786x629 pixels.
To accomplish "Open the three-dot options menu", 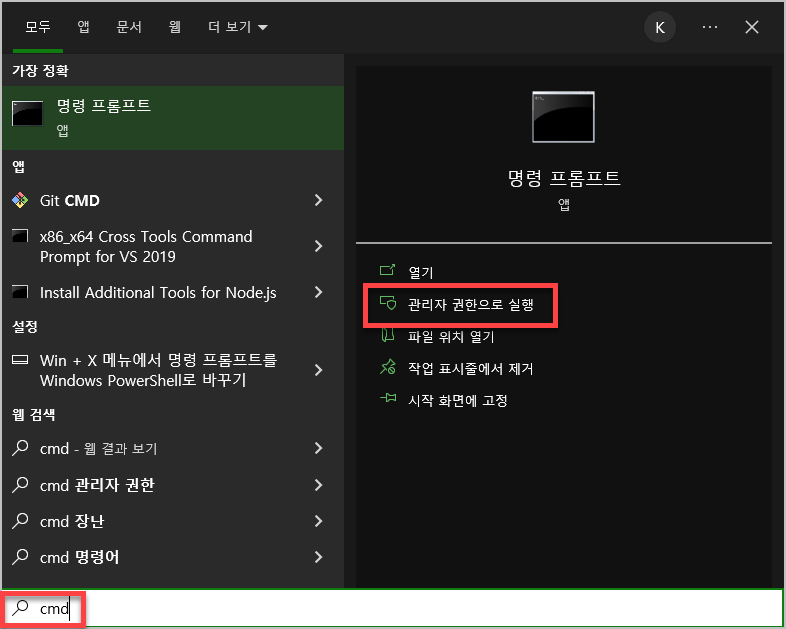I will click(710, 27).
